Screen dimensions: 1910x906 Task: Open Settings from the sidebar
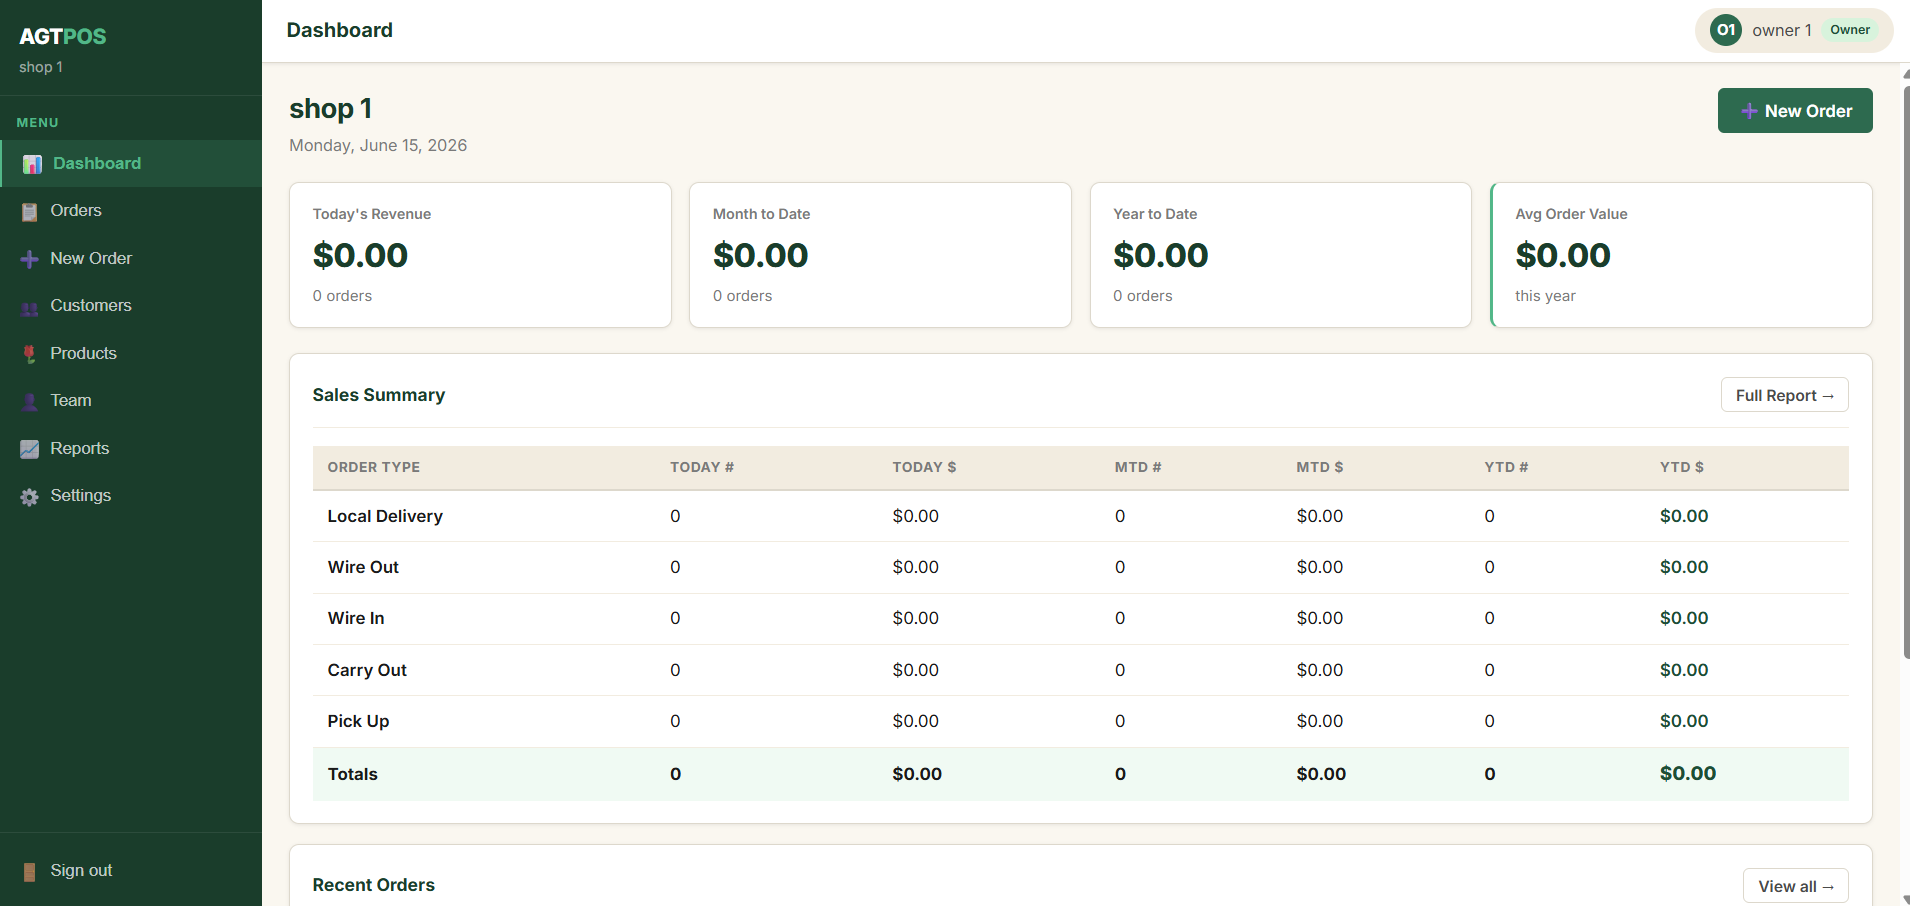point(131,496)
